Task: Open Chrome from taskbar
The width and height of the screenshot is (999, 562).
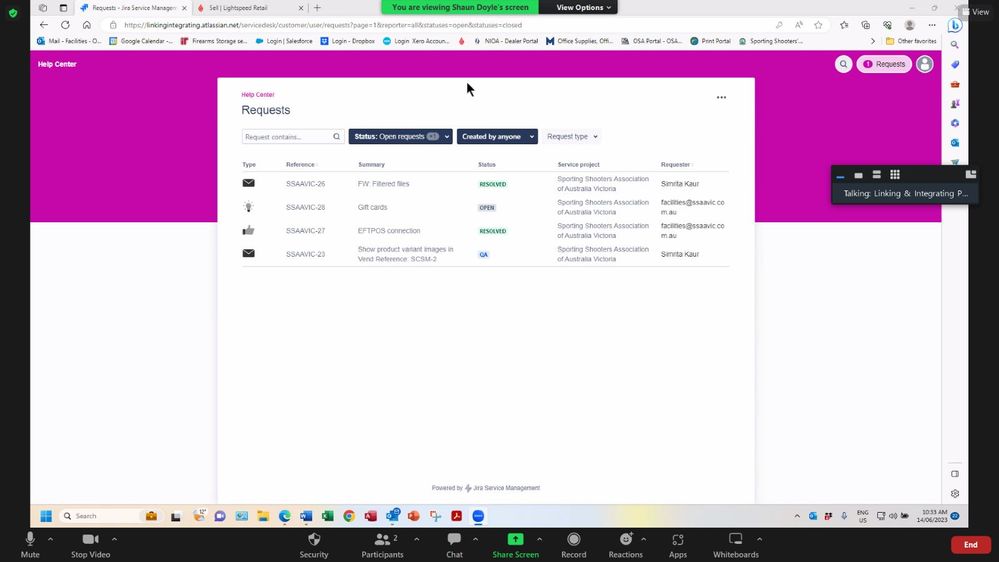Action: pyautogui.click(x=349, y=515)
